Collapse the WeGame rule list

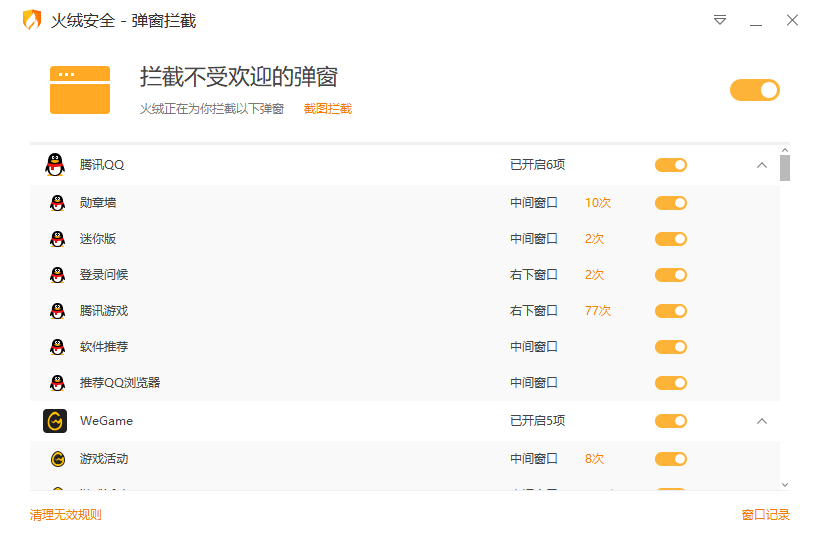click(762, 421)
